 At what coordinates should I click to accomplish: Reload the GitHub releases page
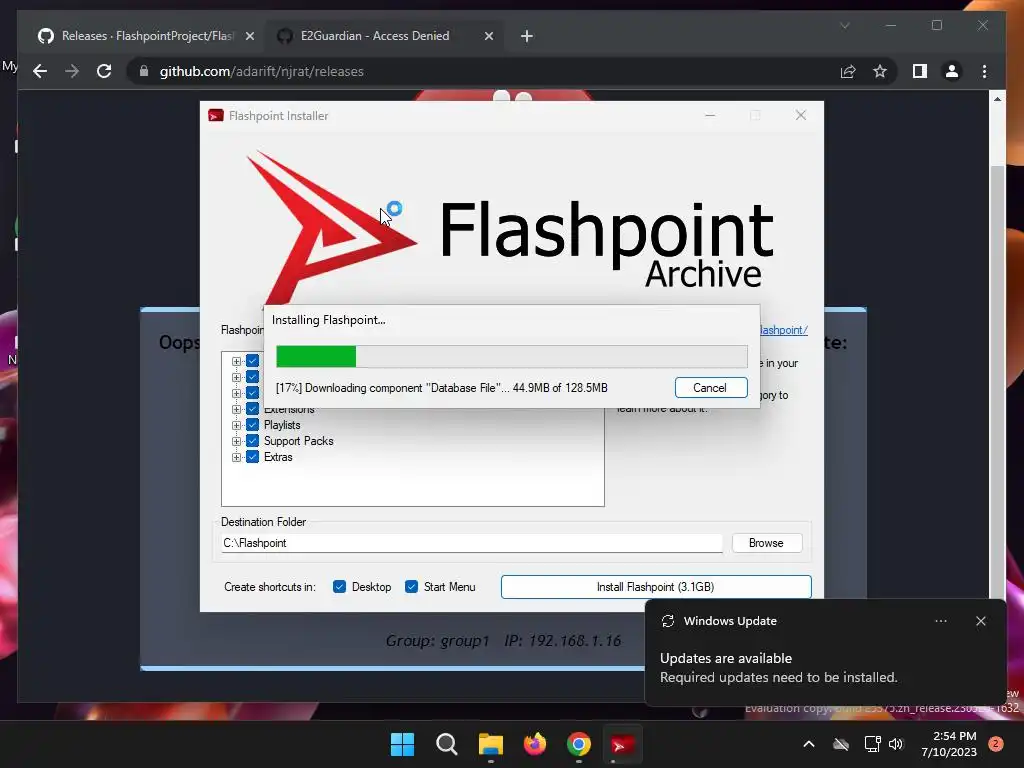pos(104,71)
